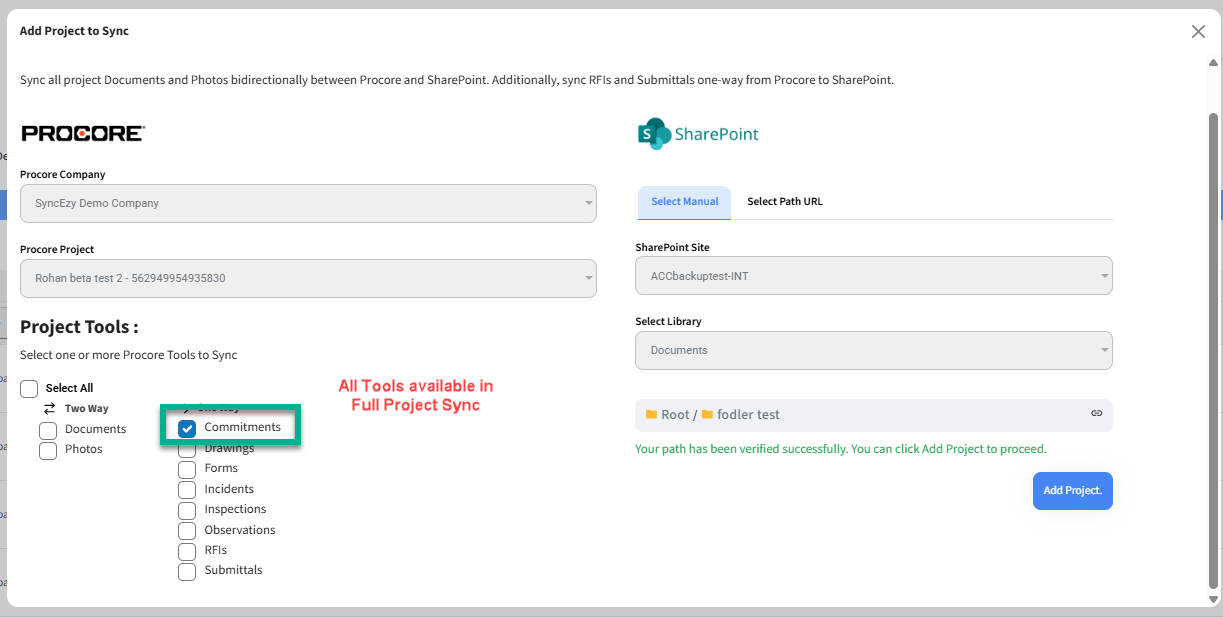Click the Root folder icon in path
The height and width of the screenshot is (617, 1223).
(651, 414)
